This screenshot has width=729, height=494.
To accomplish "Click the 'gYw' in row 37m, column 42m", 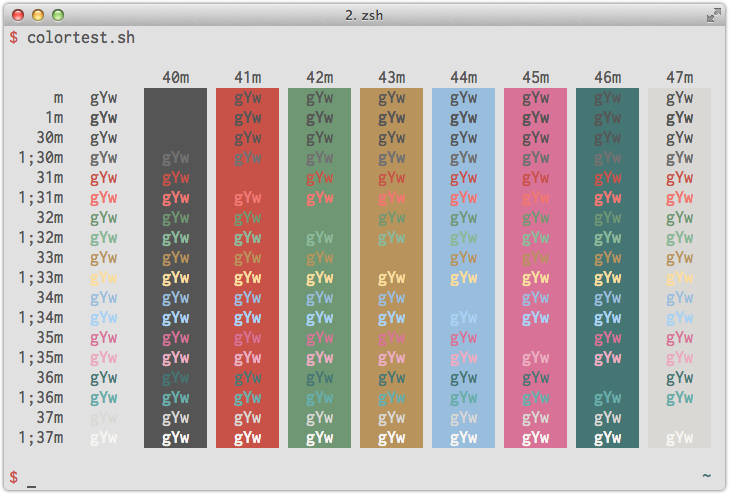I will [x=319, y=418].
